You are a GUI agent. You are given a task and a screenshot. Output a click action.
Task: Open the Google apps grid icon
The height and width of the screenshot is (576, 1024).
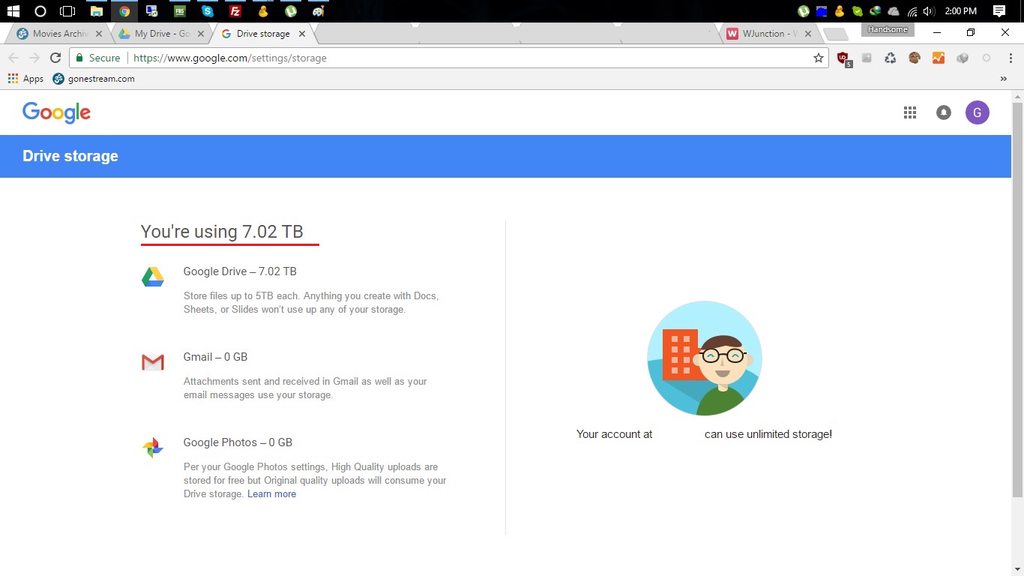910,113
